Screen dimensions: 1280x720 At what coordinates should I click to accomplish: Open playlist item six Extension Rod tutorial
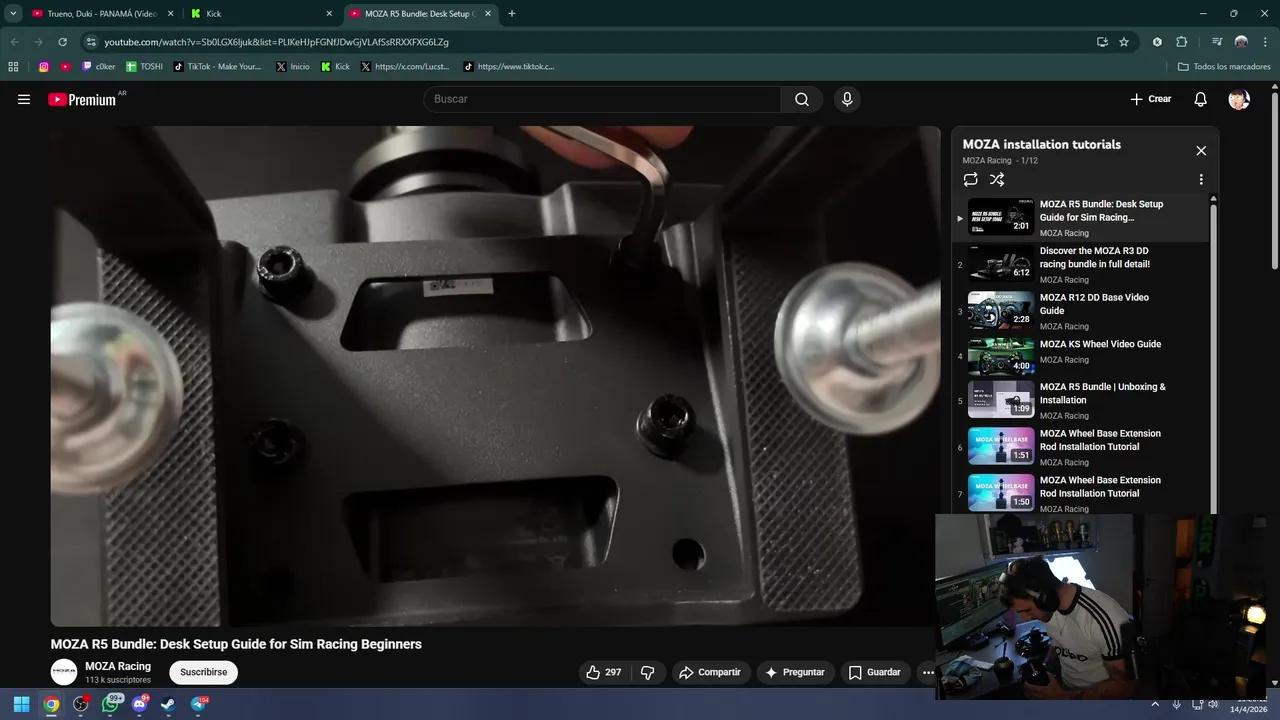tap(1082, 447)
